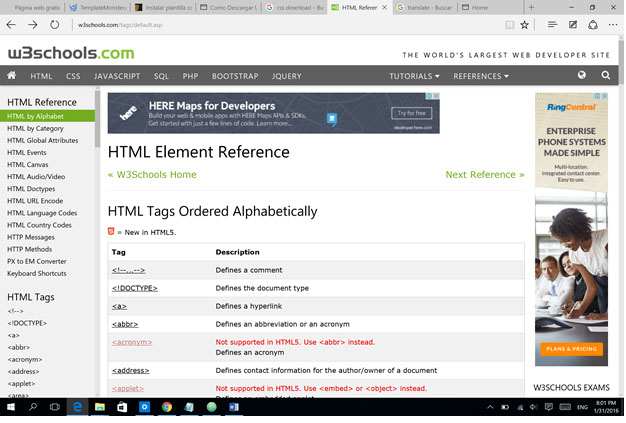Open the Share icon

coord(593,25)
